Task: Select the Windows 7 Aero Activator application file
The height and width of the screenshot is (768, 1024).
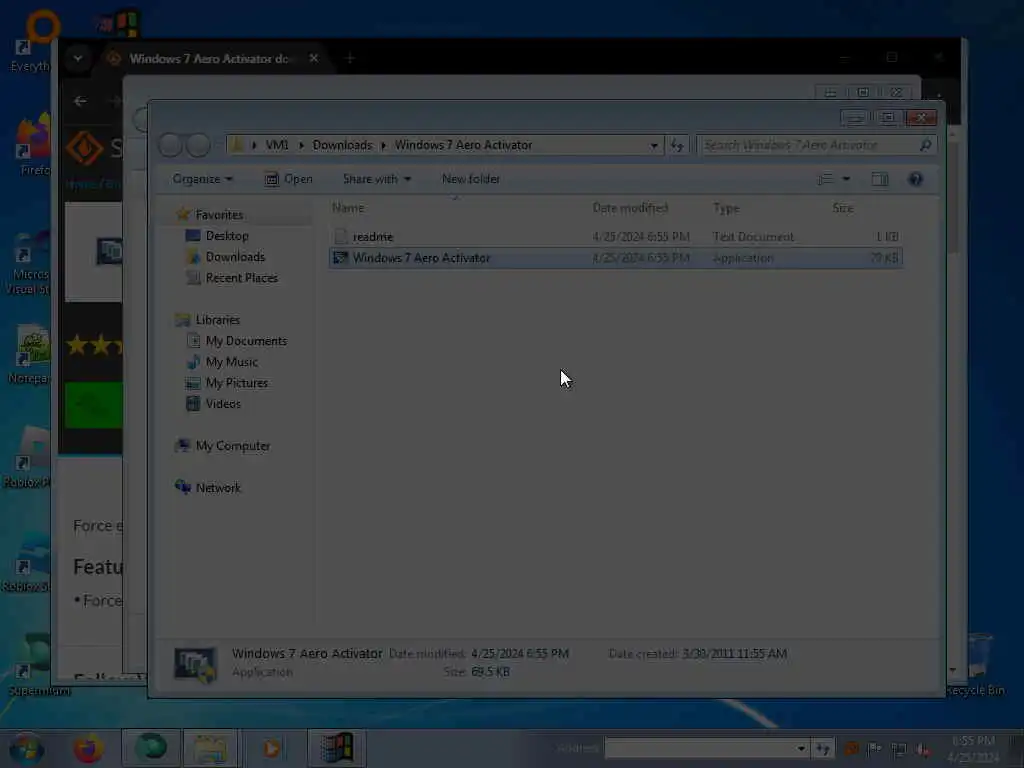Action: (615, 258)
